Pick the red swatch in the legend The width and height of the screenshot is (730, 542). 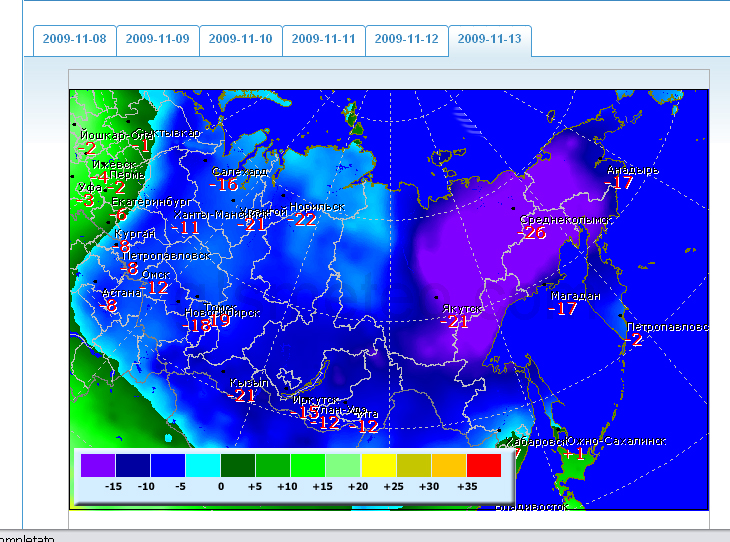point(483,465)
